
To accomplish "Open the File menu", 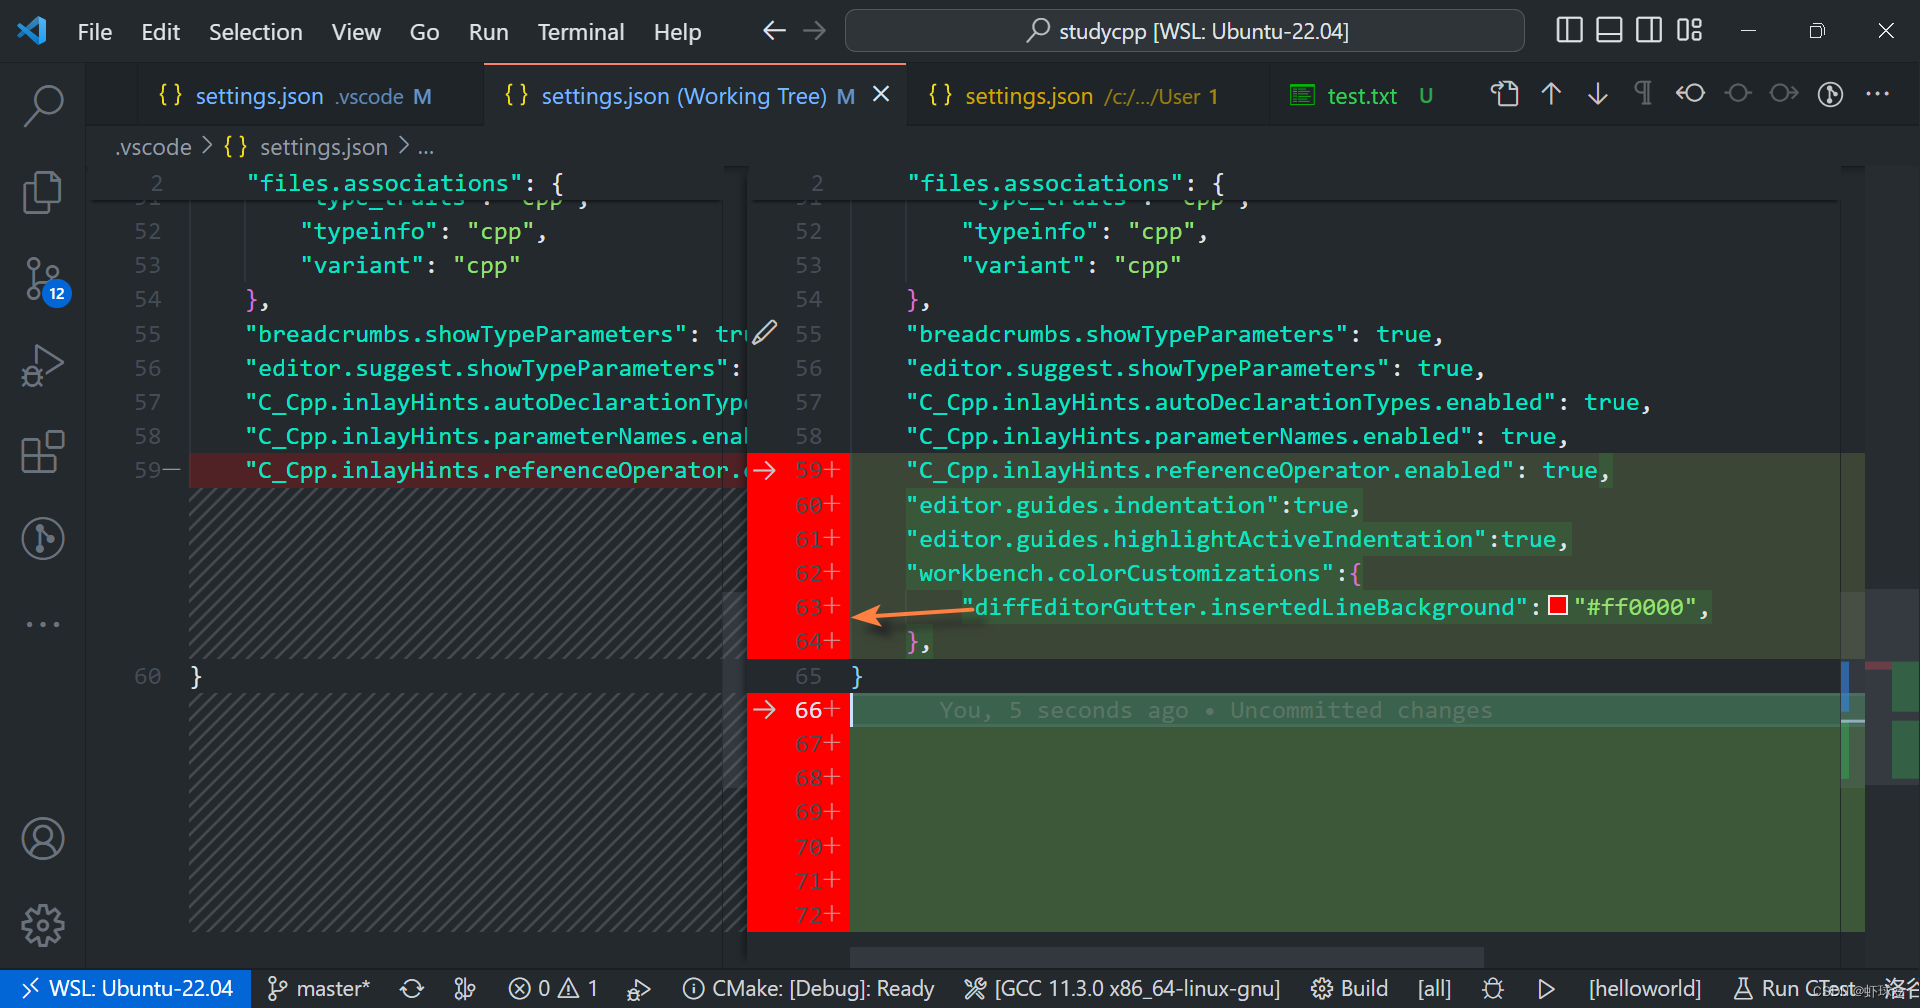I will [x=95, y=32].
